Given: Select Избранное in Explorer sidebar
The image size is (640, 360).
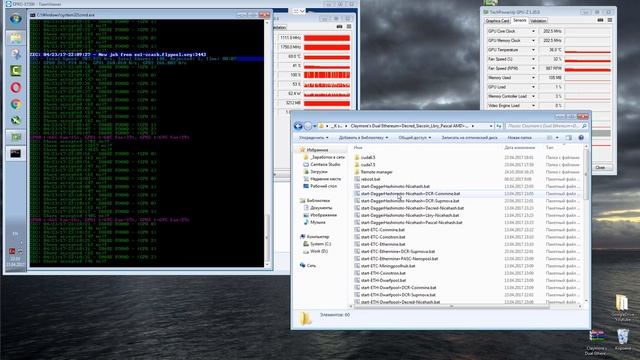Looking at the screenshot, I should (314, 150).
